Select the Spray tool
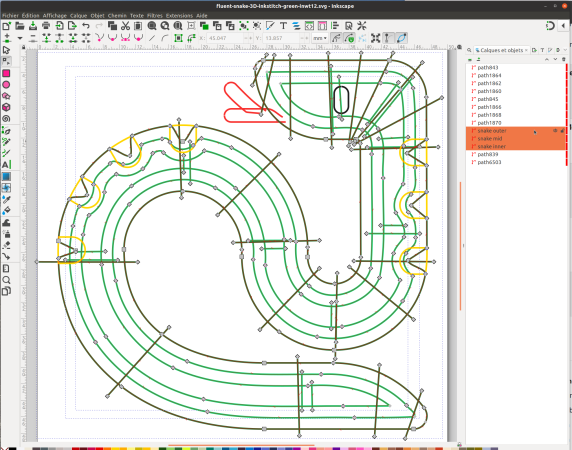This screenshot has width=572, height=450. [x=6, y=234]
